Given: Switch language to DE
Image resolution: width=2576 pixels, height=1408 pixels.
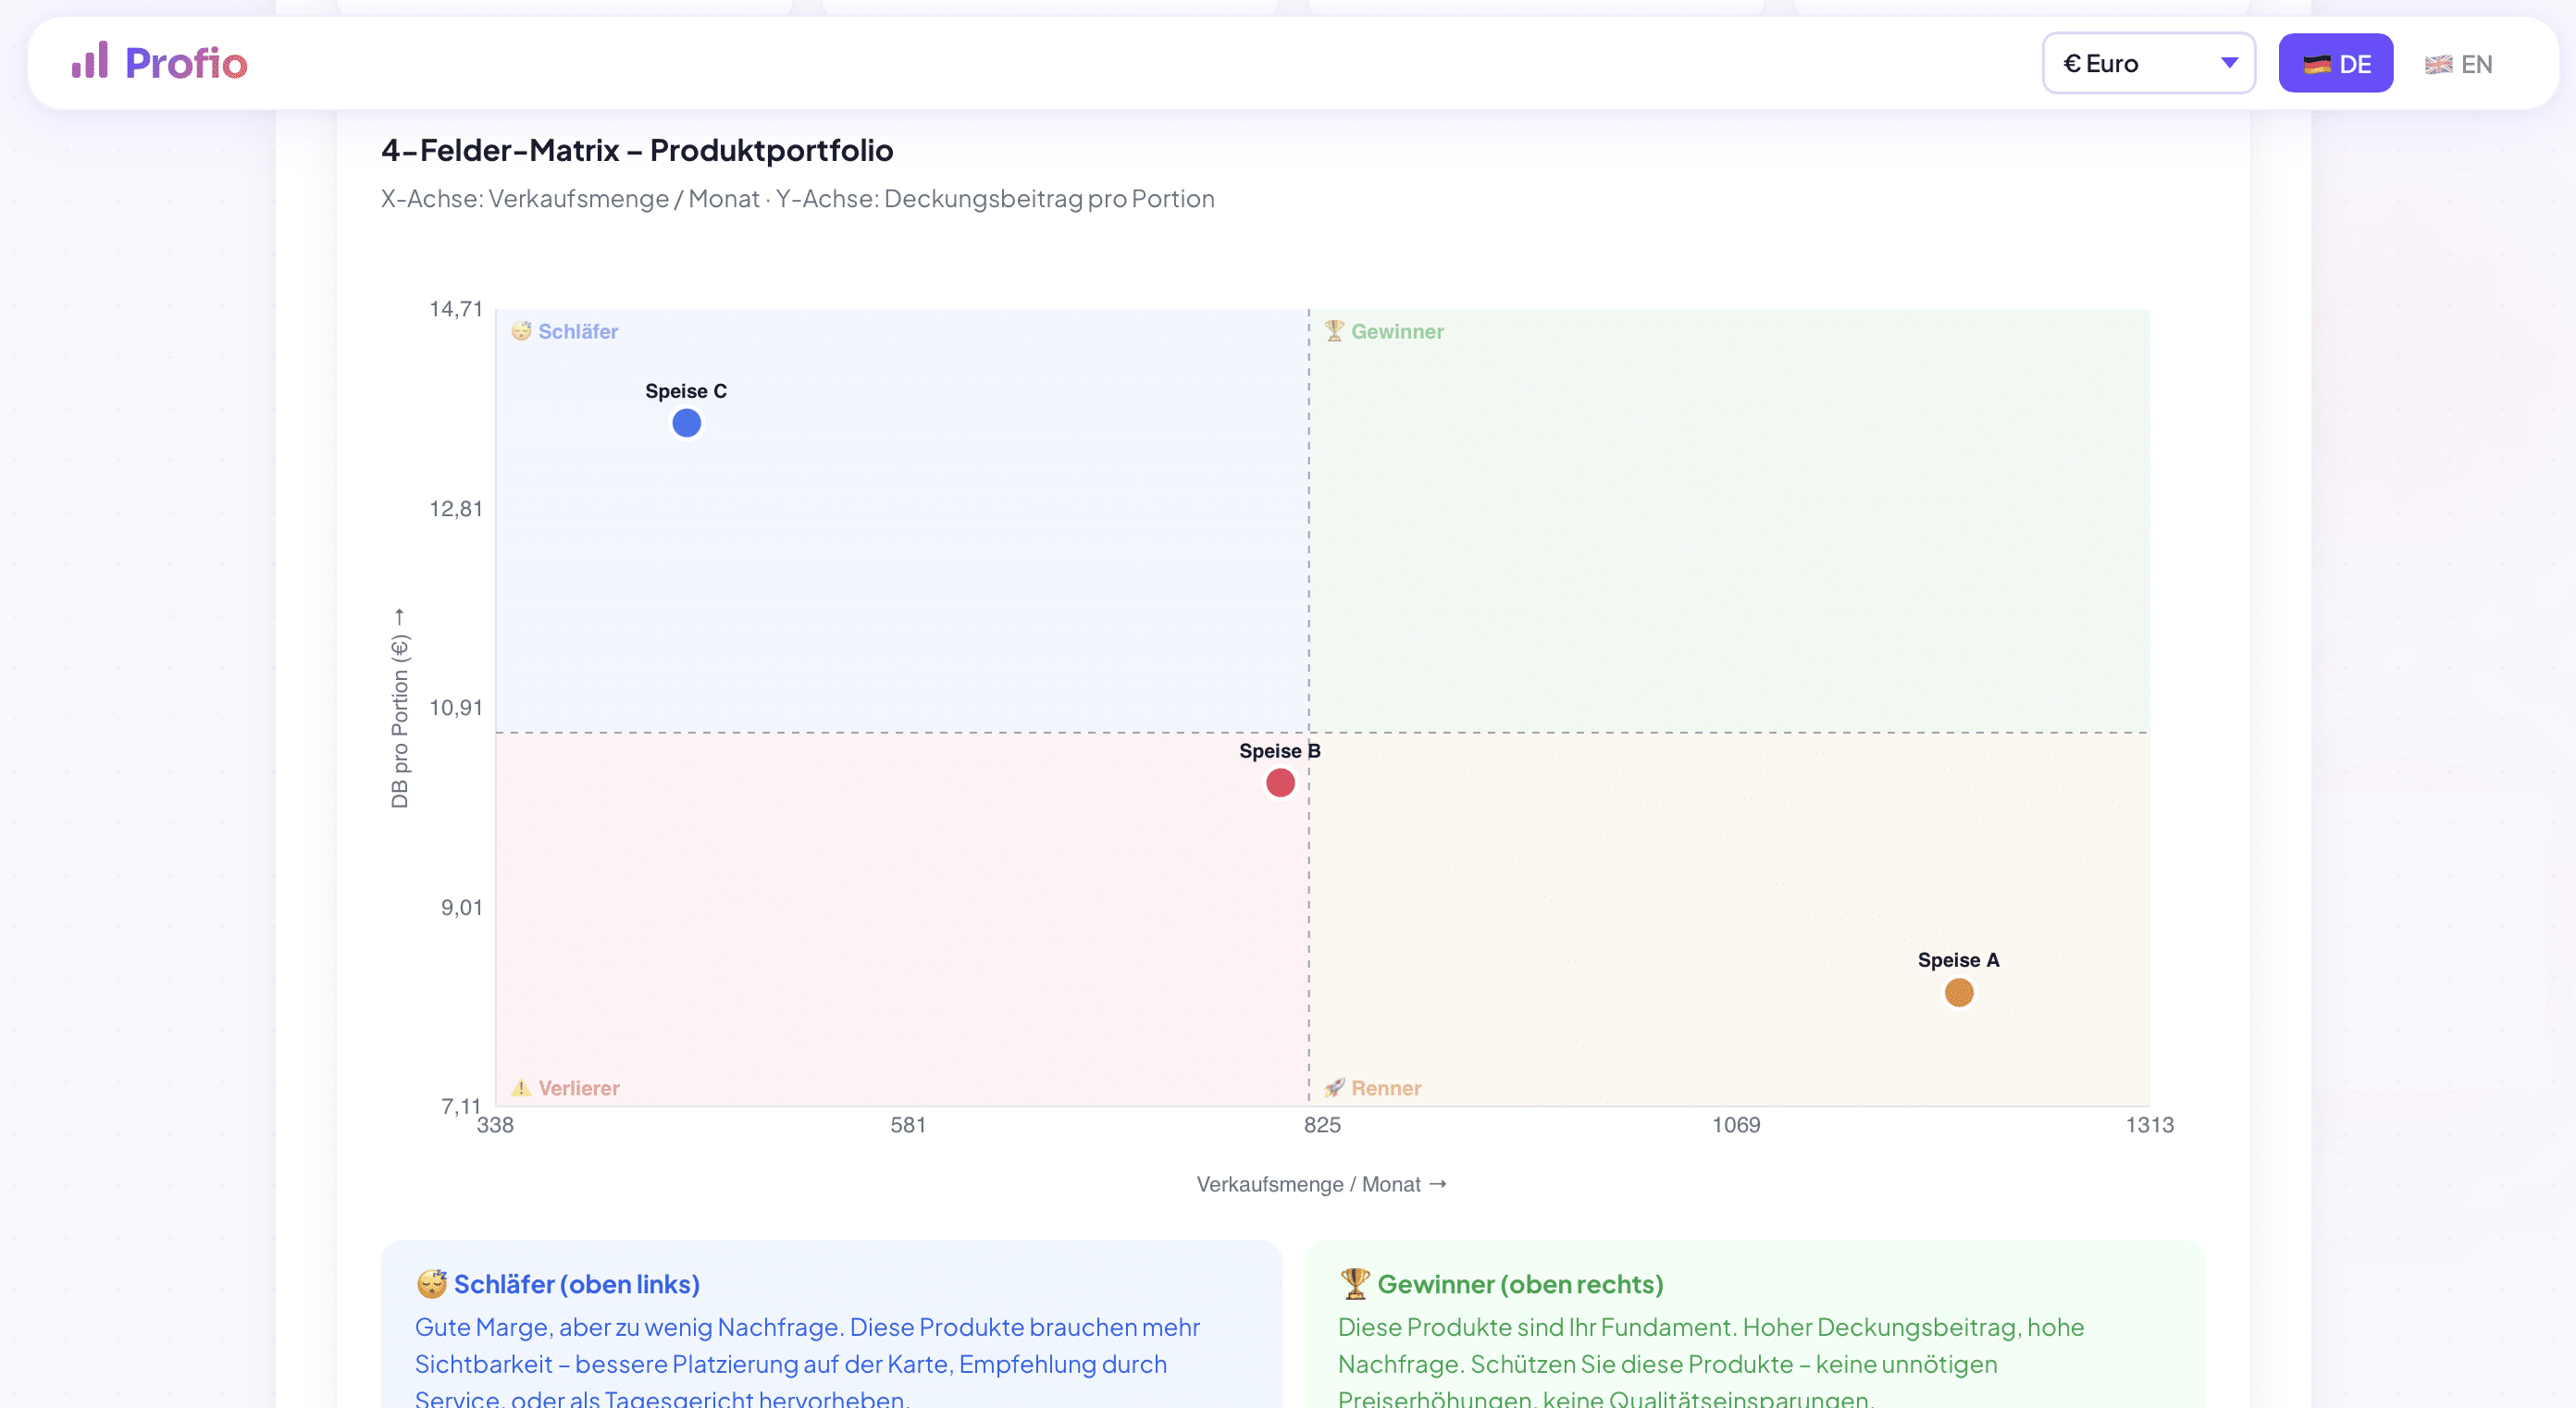Looking at the screenshot, I should (2335, 63).
